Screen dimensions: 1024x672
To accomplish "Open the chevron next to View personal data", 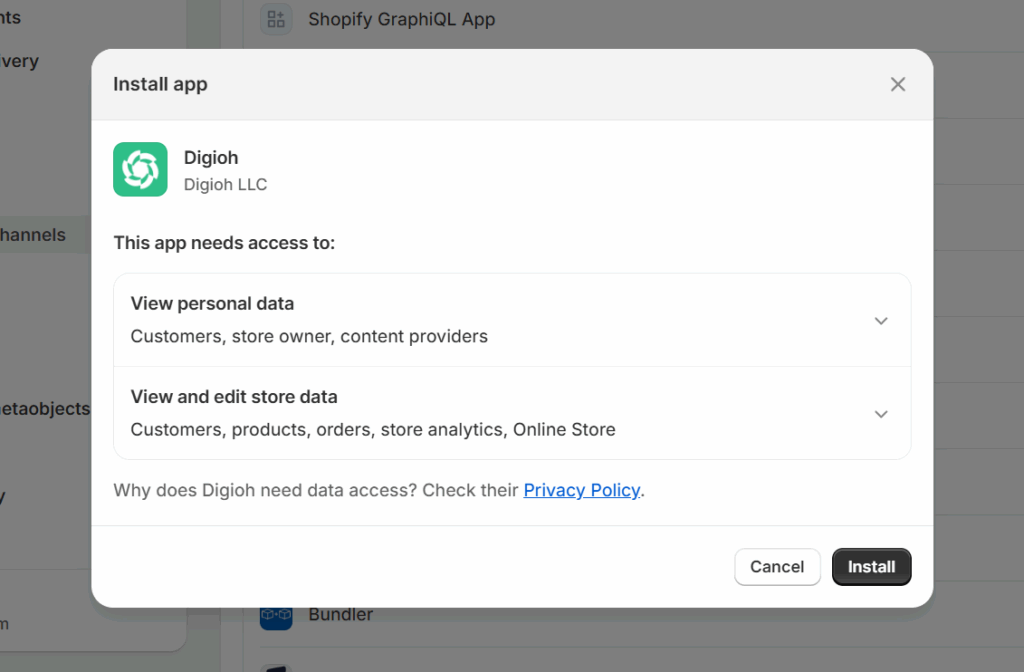I will (x=881, y=320).
